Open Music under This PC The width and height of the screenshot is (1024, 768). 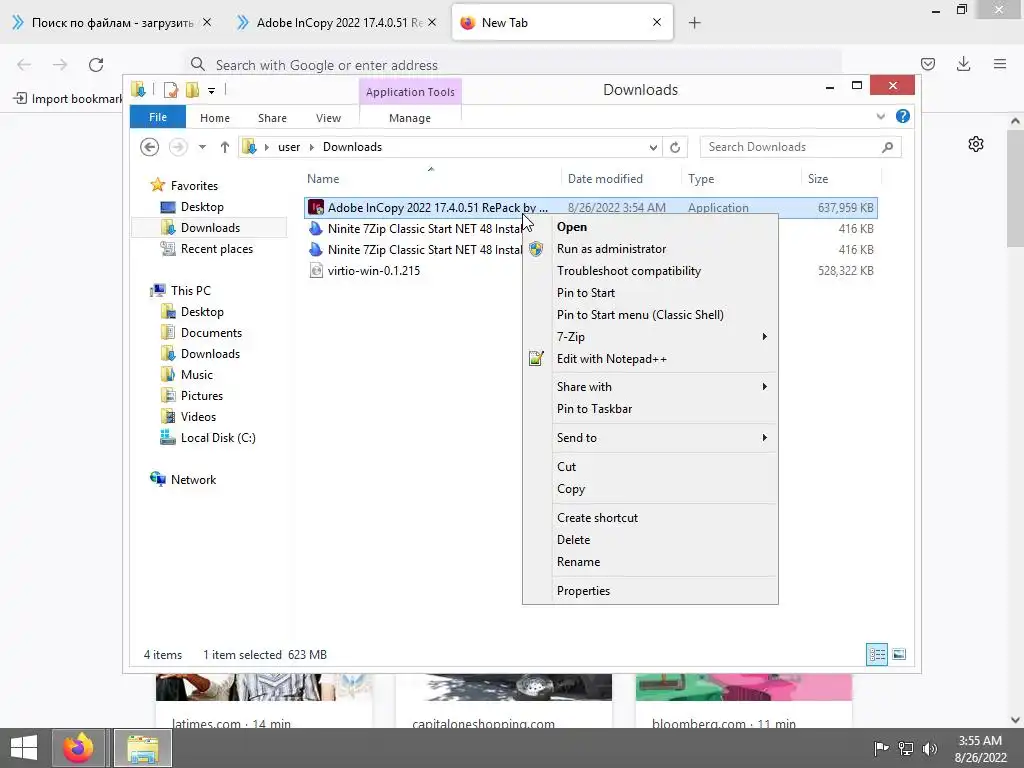pos(197,375)
